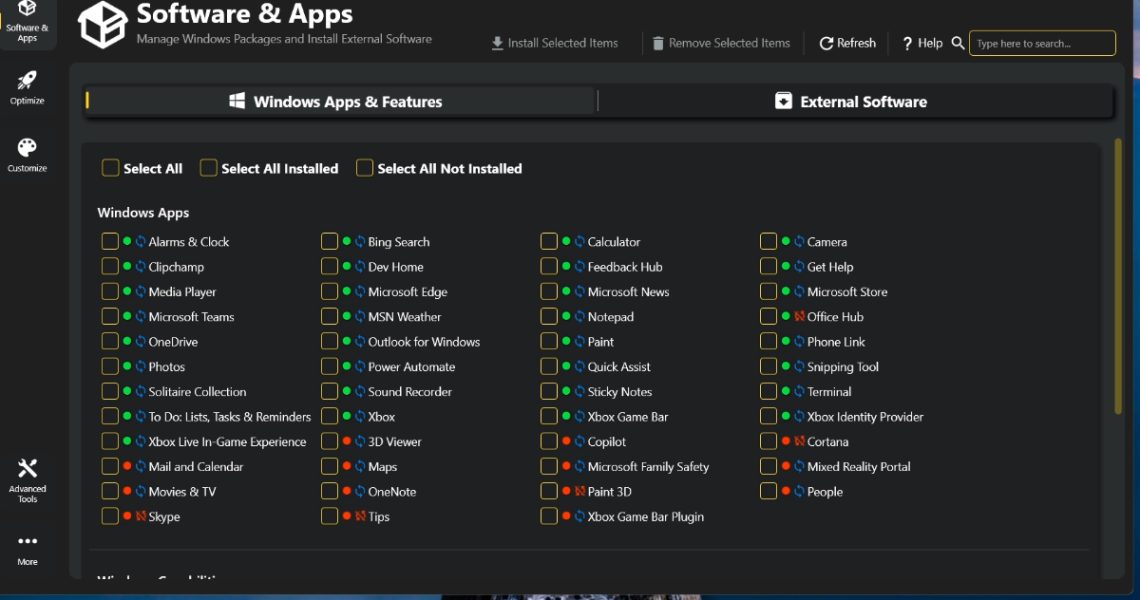Click the Help question mark icon
The height and width of the screenshot is (600, 1140).
click(907, 43)
